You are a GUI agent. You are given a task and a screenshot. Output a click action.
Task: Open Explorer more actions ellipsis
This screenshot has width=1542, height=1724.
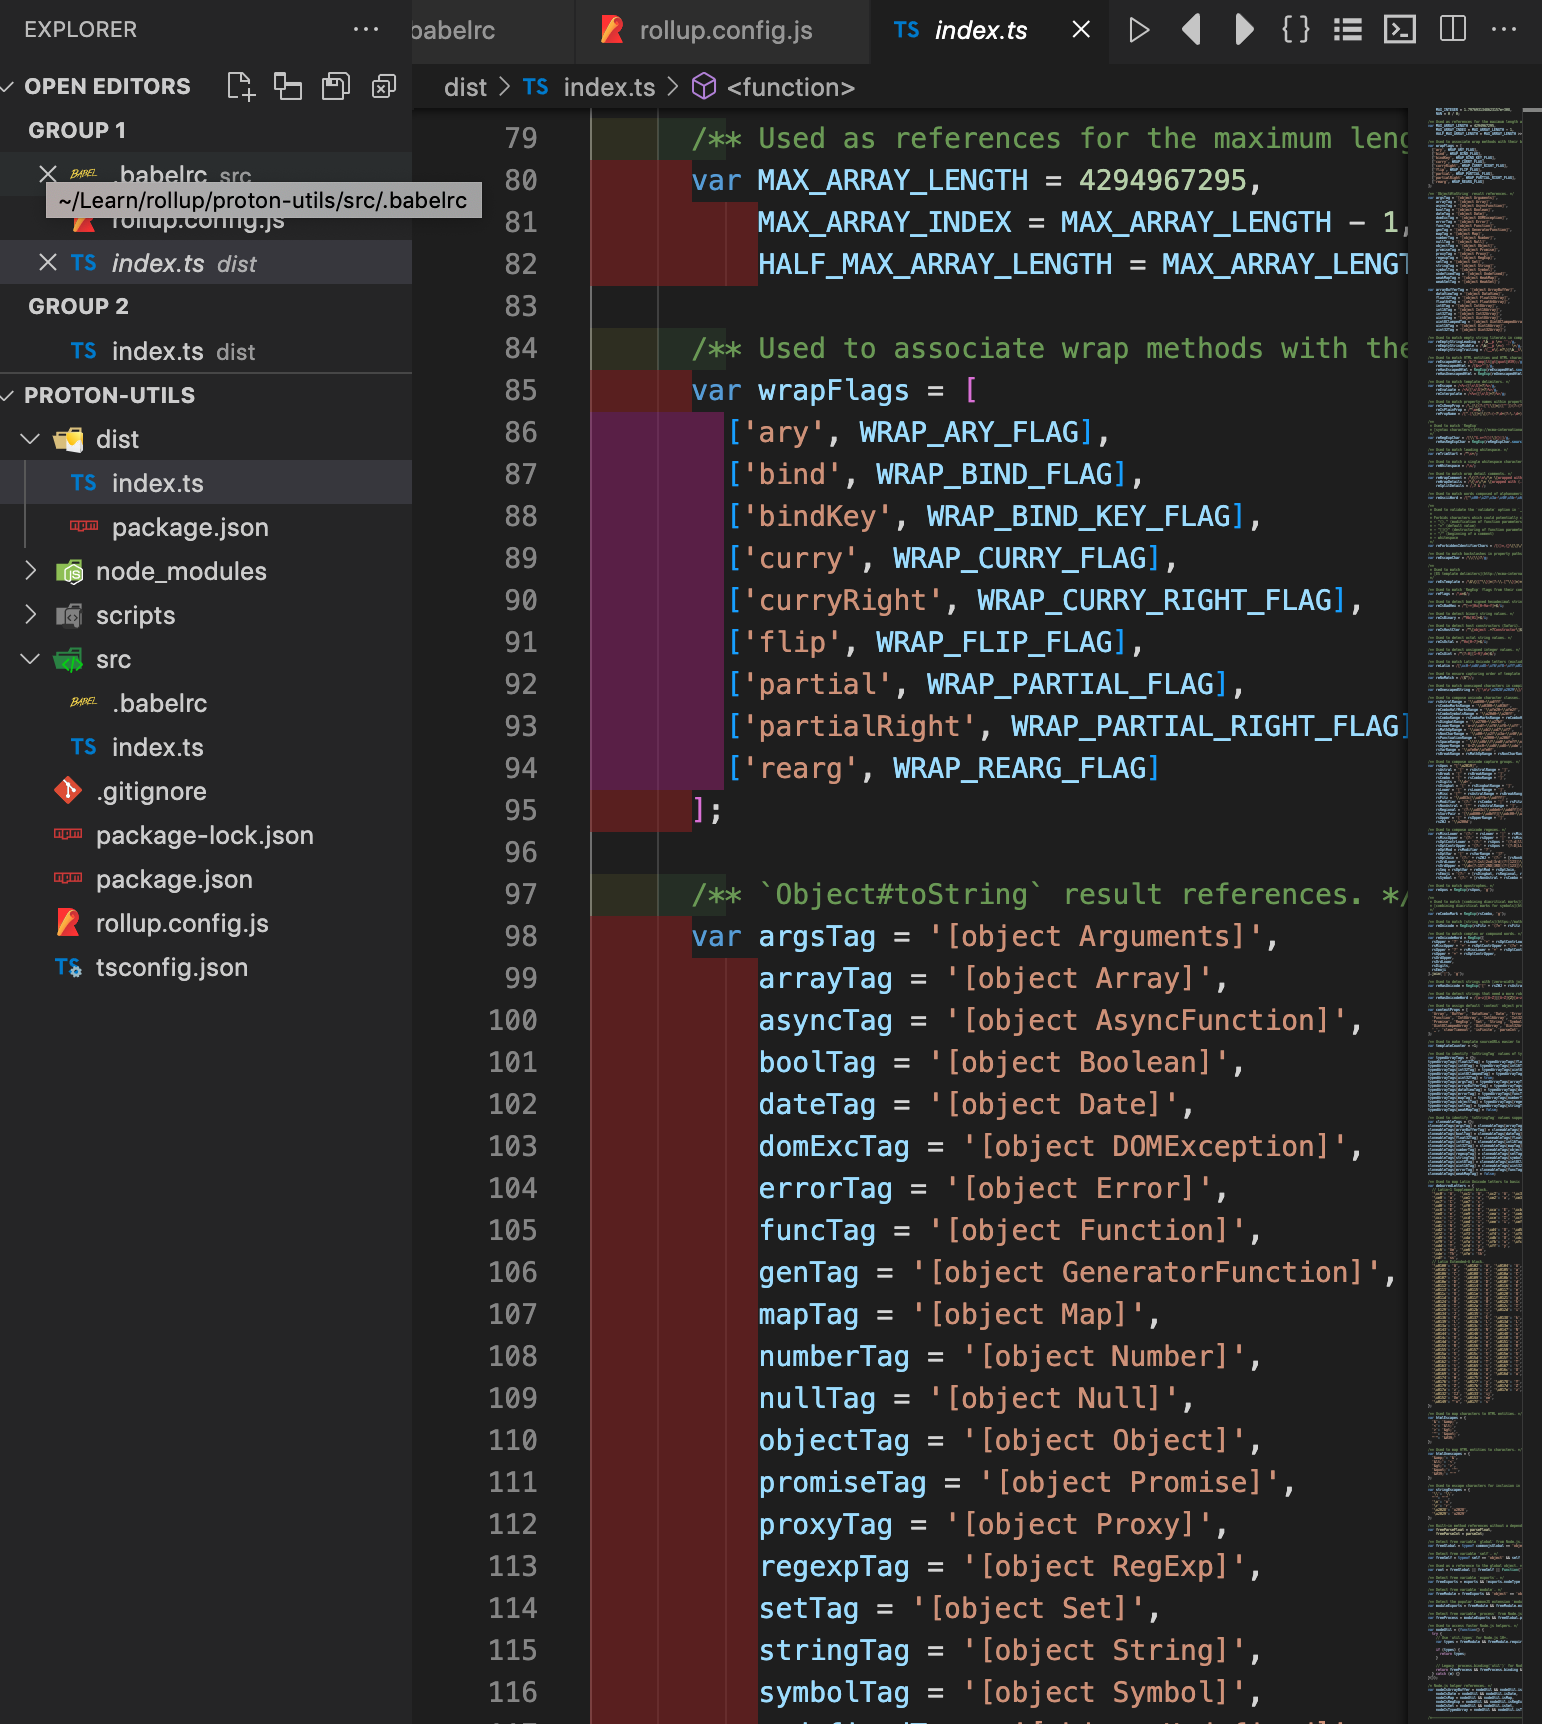(x=366, y=29)
